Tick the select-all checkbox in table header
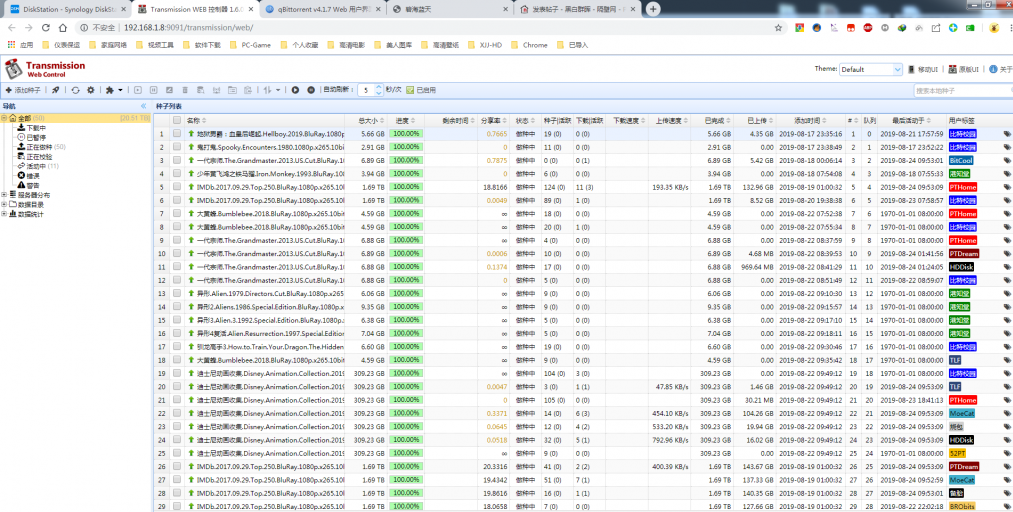Viewport: 1013px width, 512px height. point(177,120)
